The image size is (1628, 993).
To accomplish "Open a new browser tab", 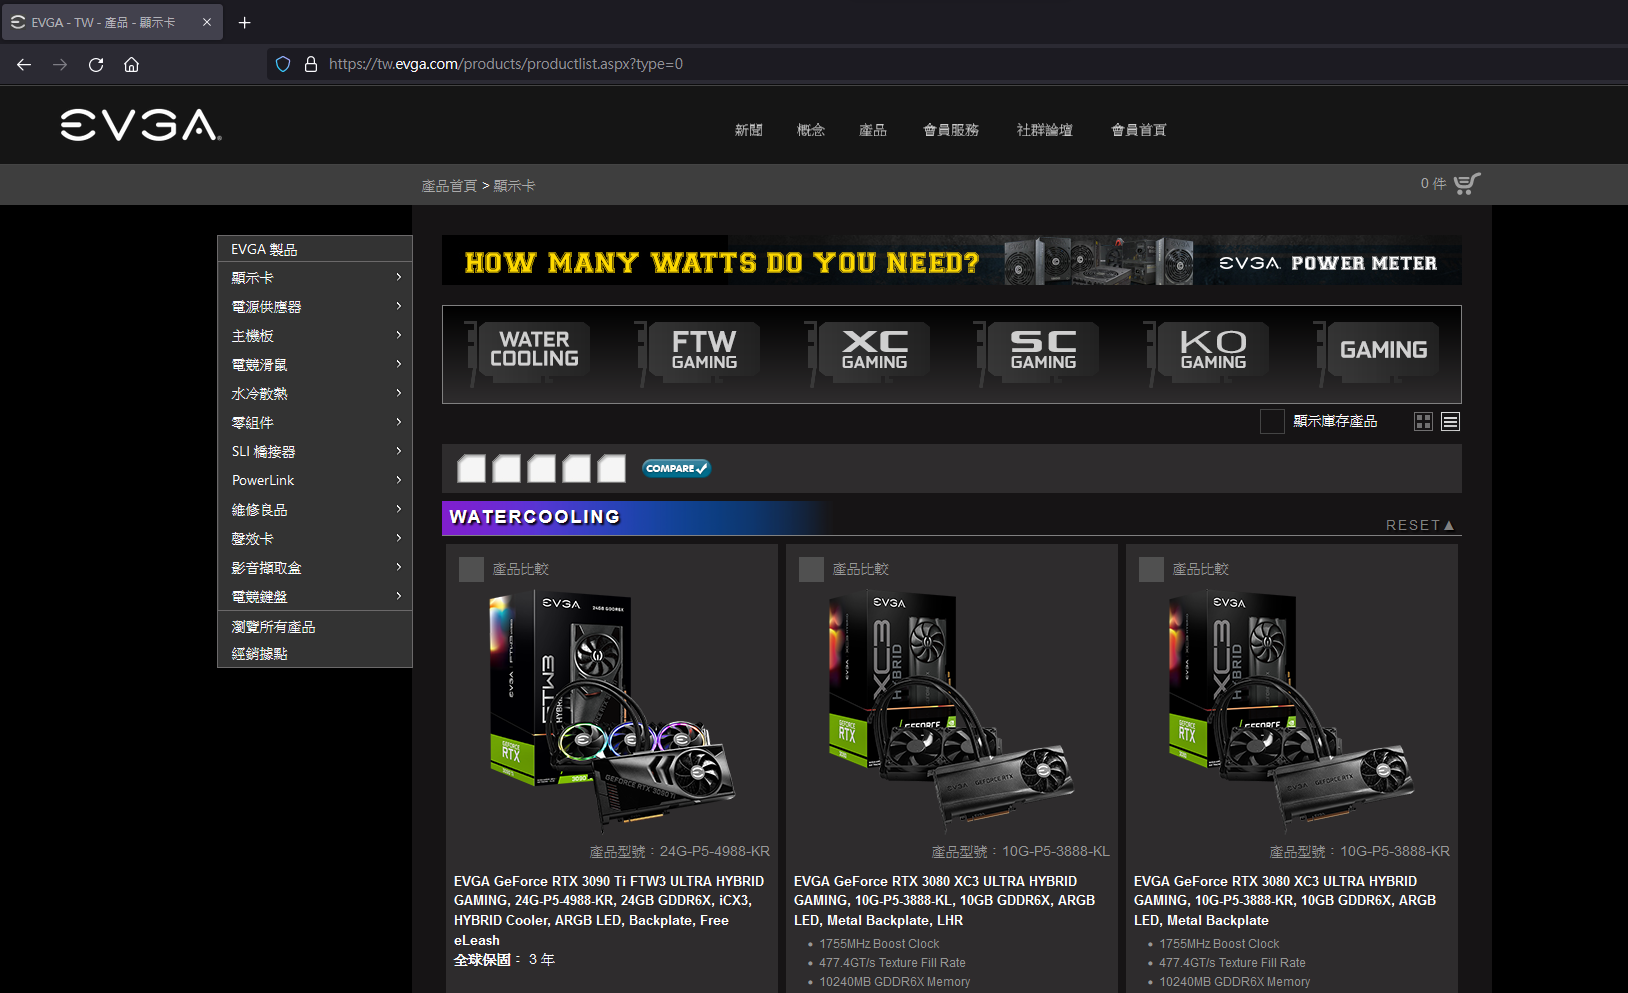I will pyautogui.click(x=244, y=22).
